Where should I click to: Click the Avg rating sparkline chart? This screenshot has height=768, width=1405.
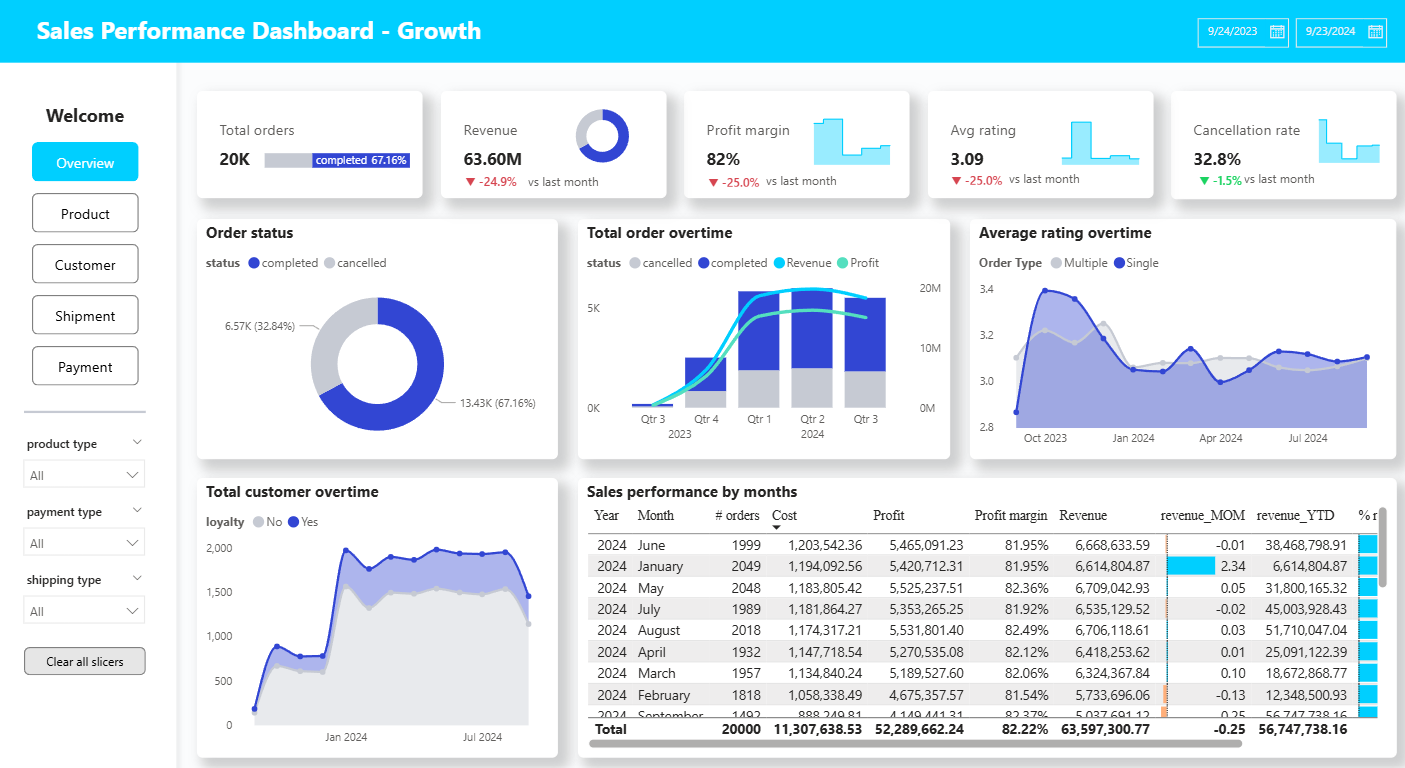pos(1100,142)
